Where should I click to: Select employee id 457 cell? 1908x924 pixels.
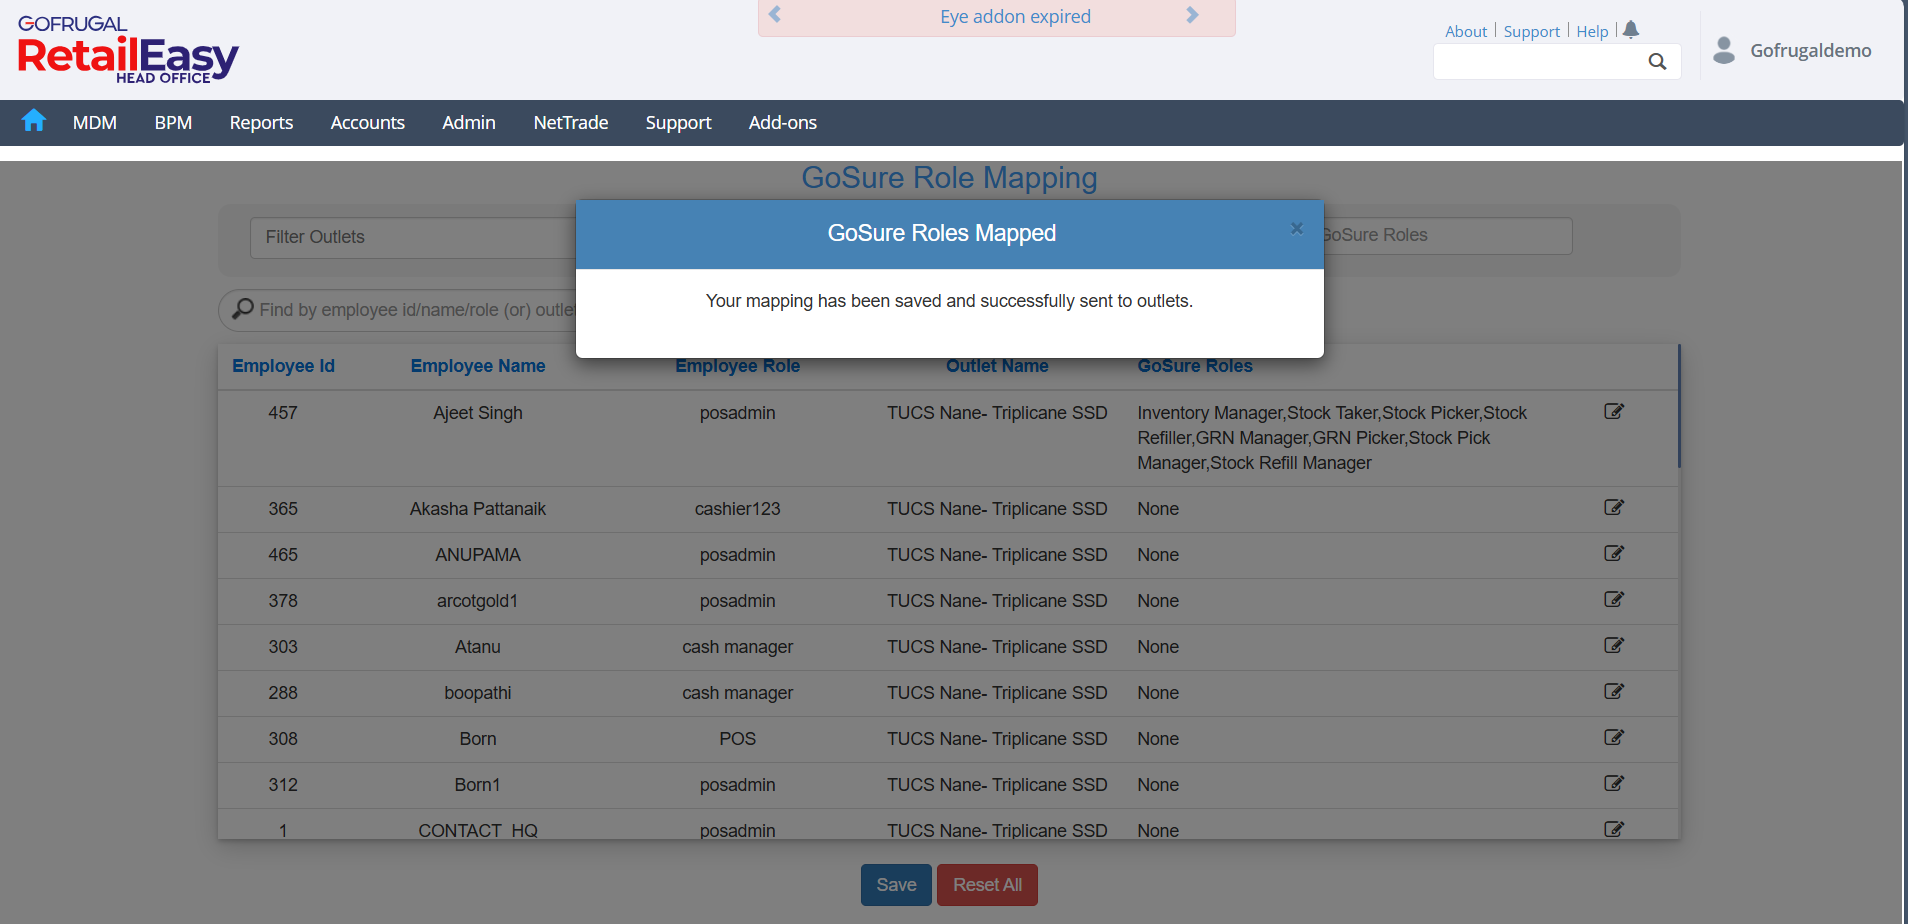283,413
